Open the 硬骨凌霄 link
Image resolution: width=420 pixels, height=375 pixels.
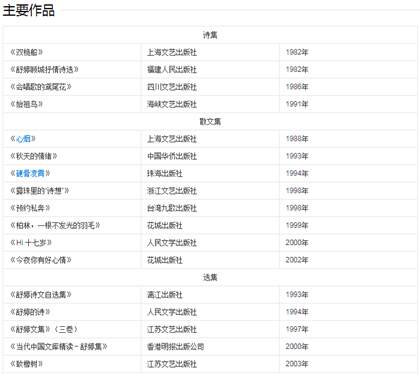click(x=30, y=173)
